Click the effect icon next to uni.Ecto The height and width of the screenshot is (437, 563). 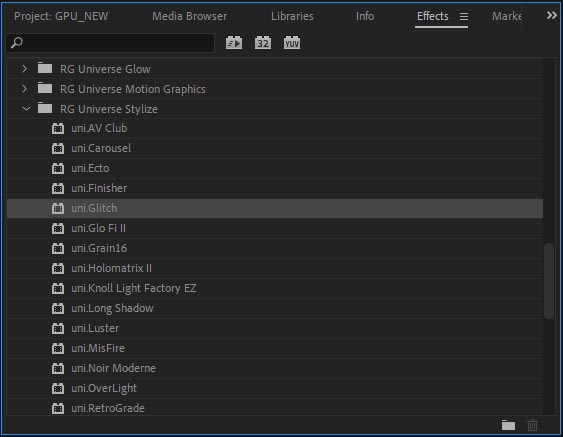pos(58,168)
